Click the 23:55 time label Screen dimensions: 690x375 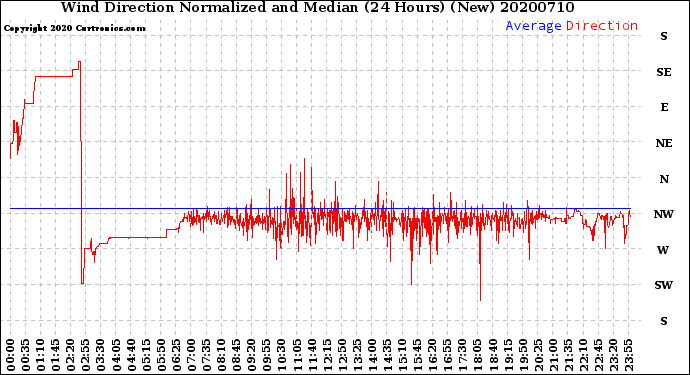point(628,355)
